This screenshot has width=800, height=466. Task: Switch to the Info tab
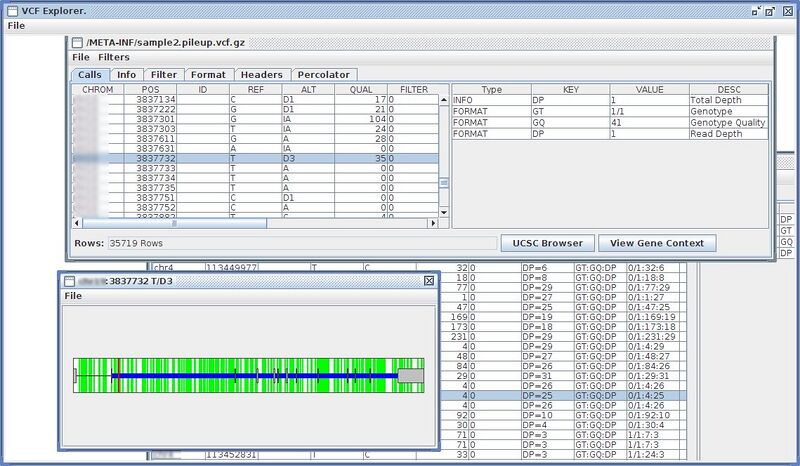(x=126, y=74)
